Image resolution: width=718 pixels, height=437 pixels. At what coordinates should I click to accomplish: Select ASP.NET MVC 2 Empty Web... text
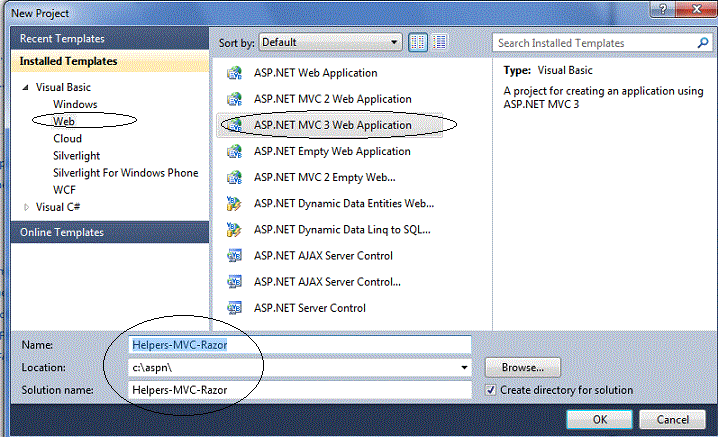point(325,177)
